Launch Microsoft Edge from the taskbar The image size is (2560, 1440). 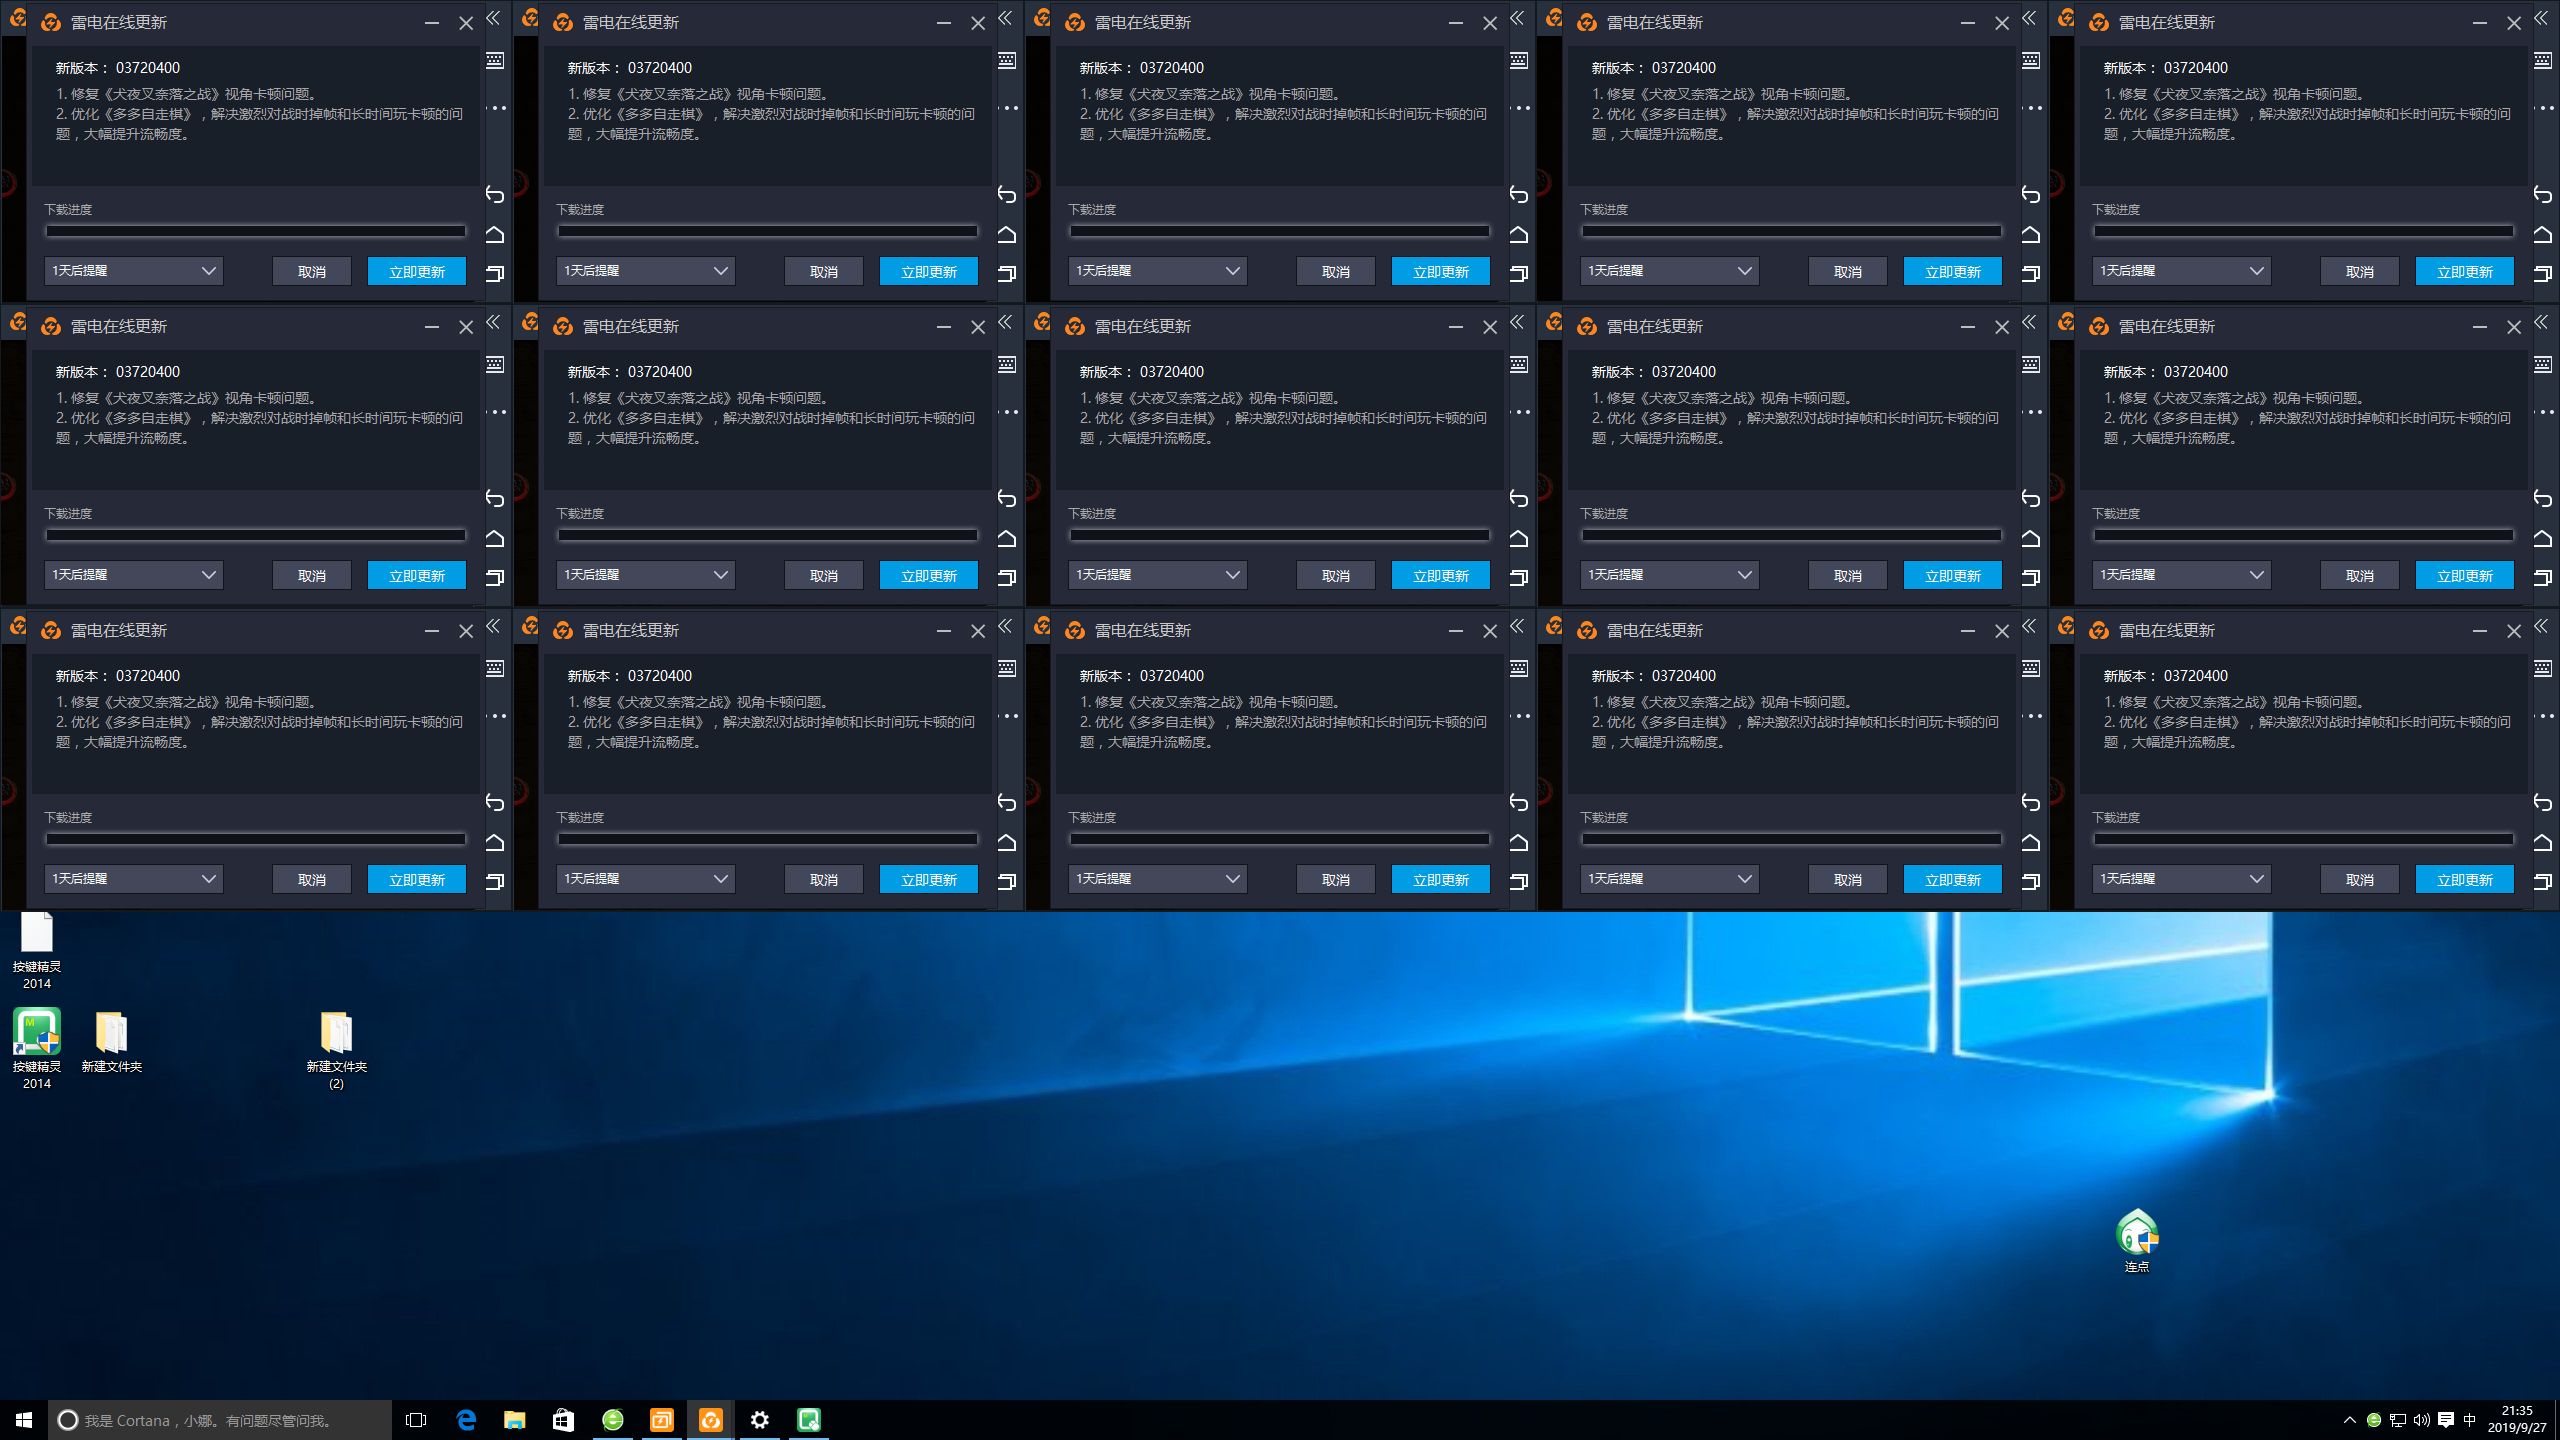point(466,1420)
